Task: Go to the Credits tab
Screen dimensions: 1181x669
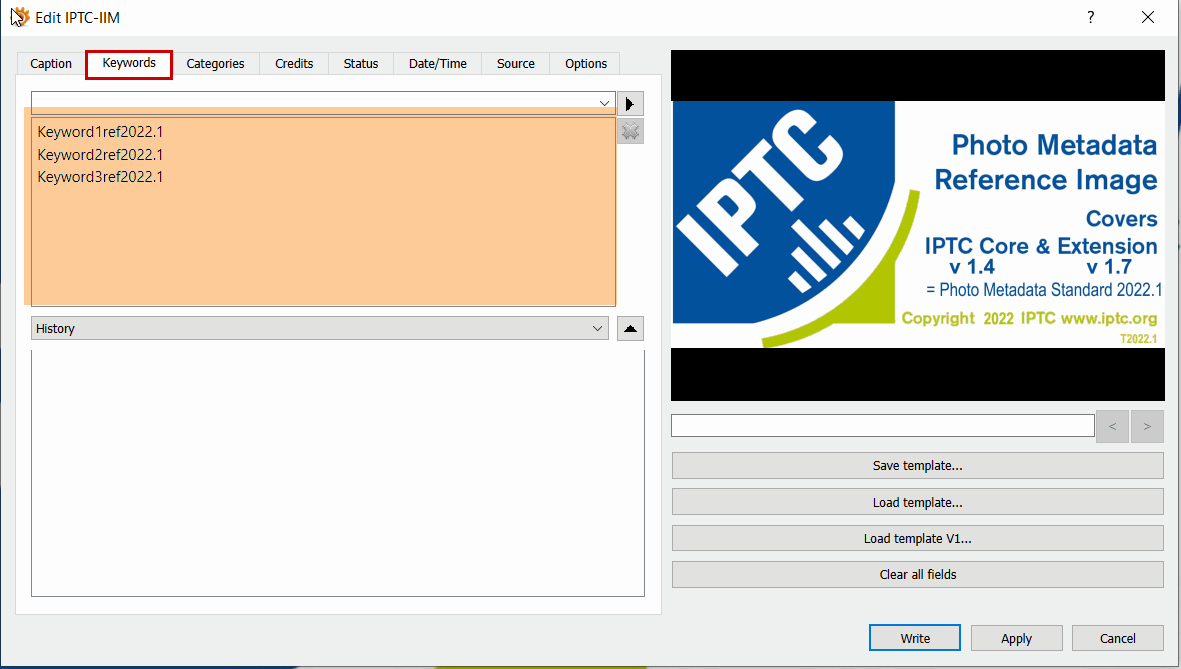Action: click(x=294, y=63)
